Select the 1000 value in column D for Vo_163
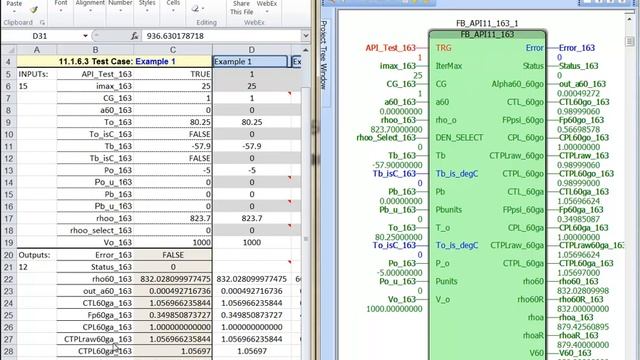640x360 pixels. point(251,242)
